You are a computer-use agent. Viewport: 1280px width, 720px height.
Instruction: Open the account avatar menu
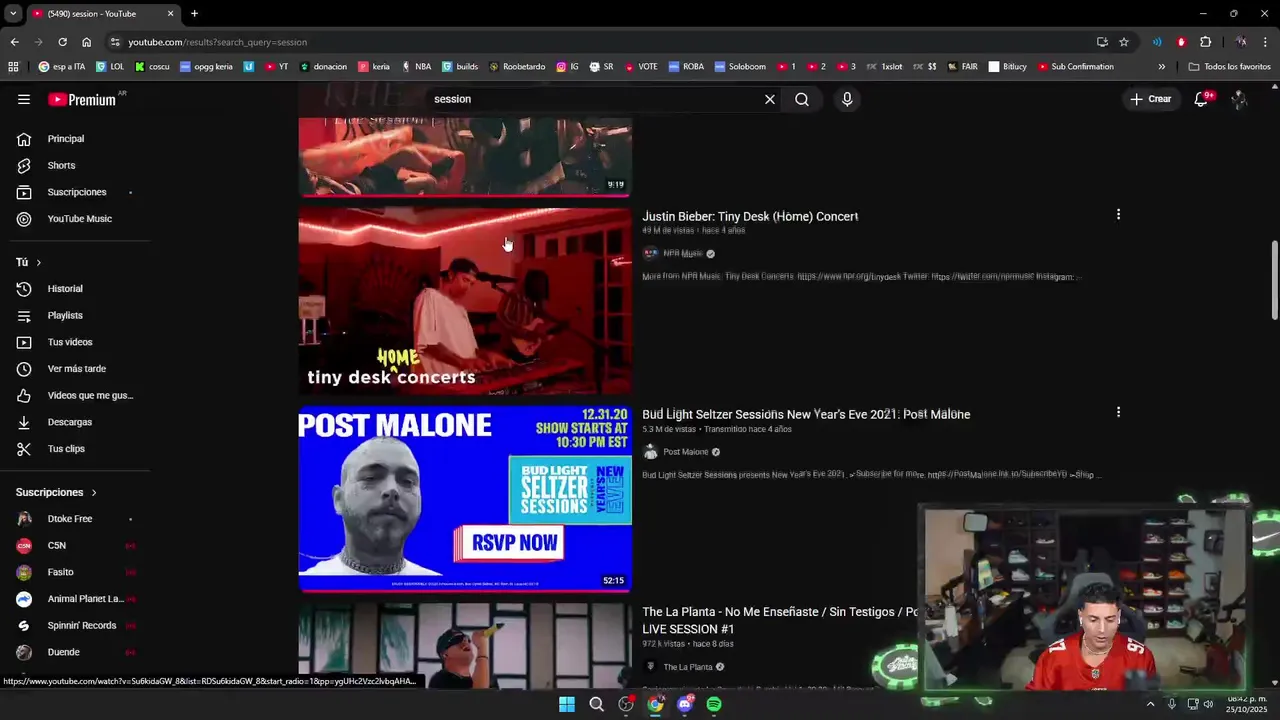(x=1239, y=99)
